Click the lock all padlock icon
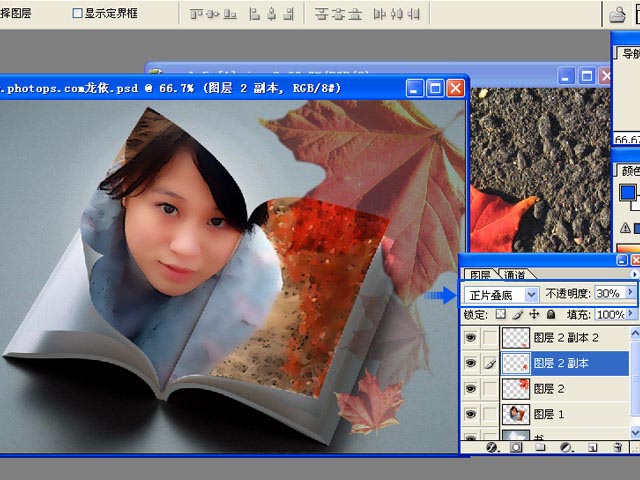Image resolution: width=640 pixels, height=480 pixels. [x=550, y=315]
